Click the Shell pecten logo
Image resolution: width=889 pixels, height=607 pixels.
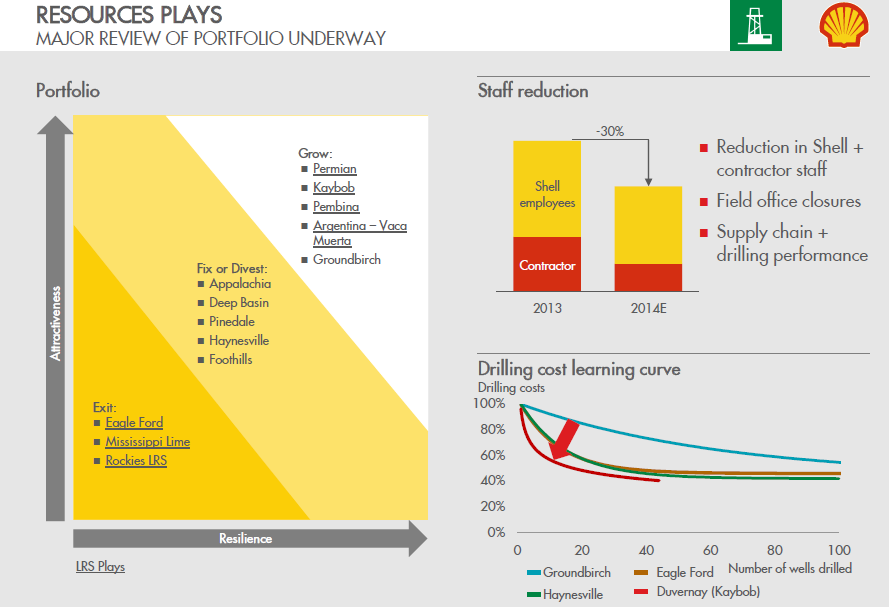[x=843, y=26]
